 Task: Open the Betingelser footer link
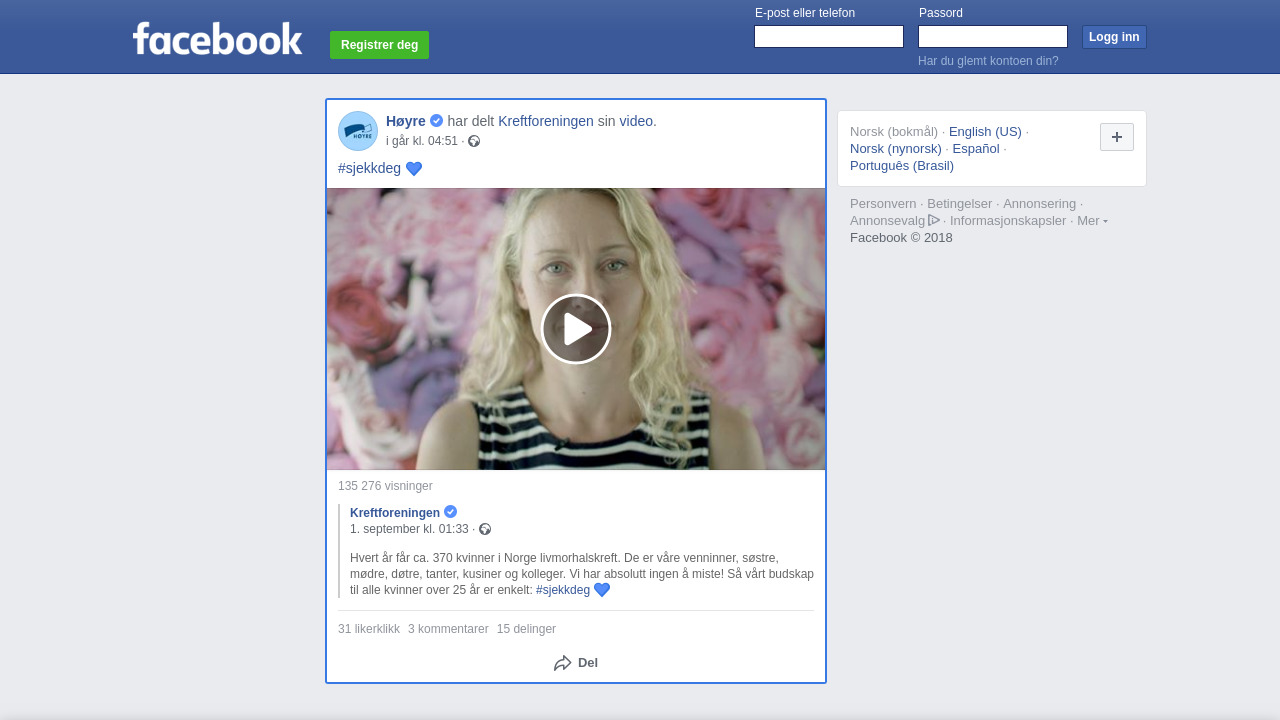(960, 204)
